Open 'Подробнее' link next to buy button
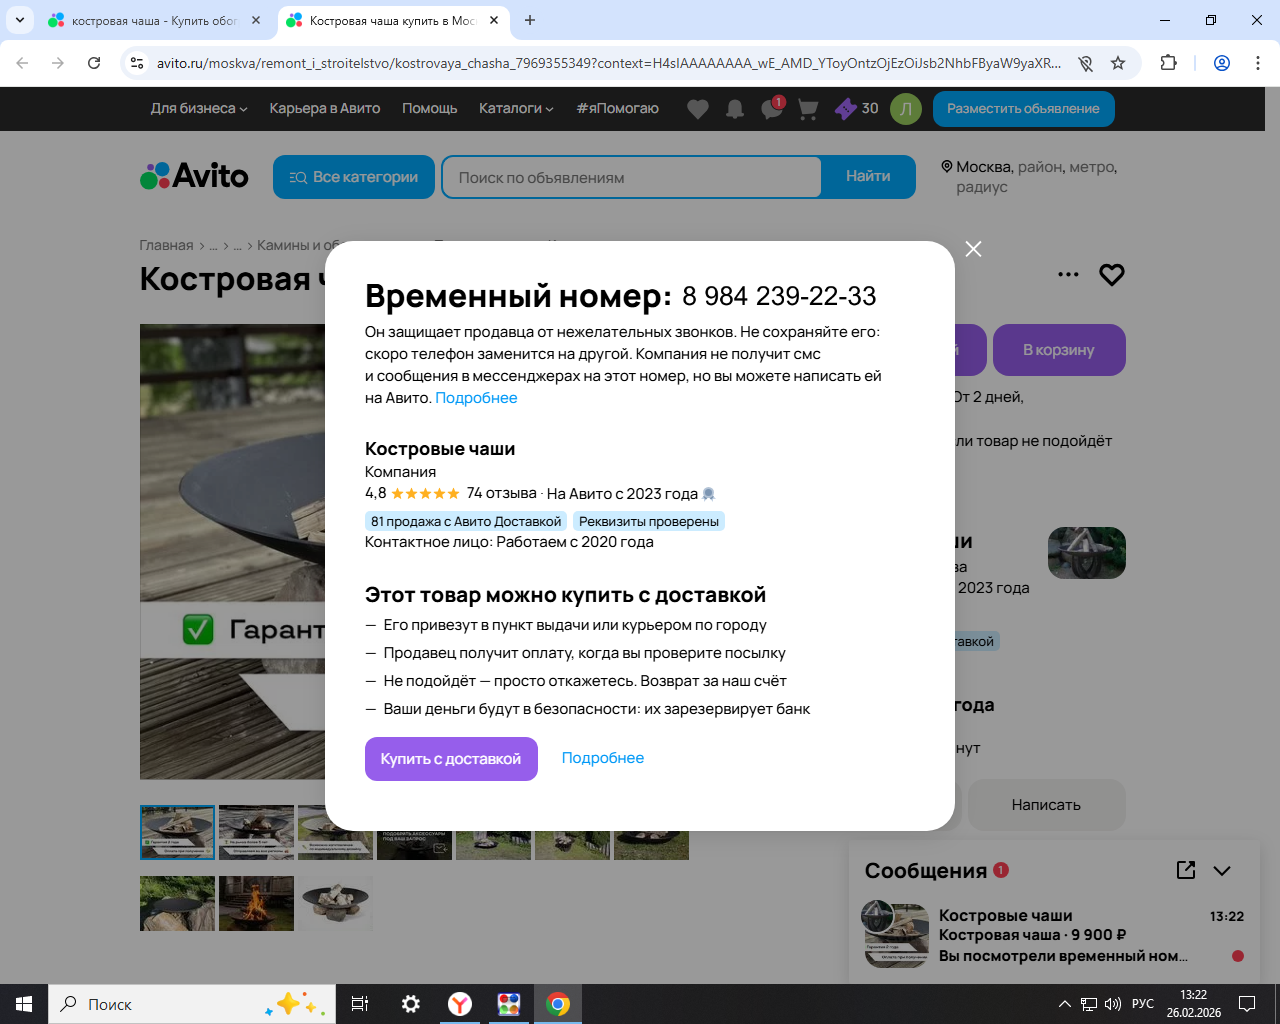 point(603,758)
